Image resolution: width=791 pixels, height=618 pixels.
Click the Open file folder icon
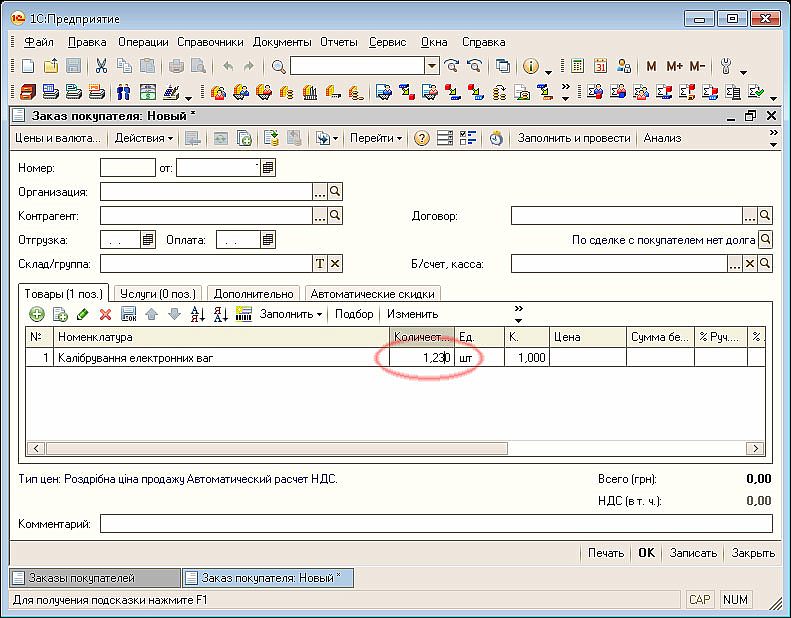pyautogui.click(x=51, y=66)
